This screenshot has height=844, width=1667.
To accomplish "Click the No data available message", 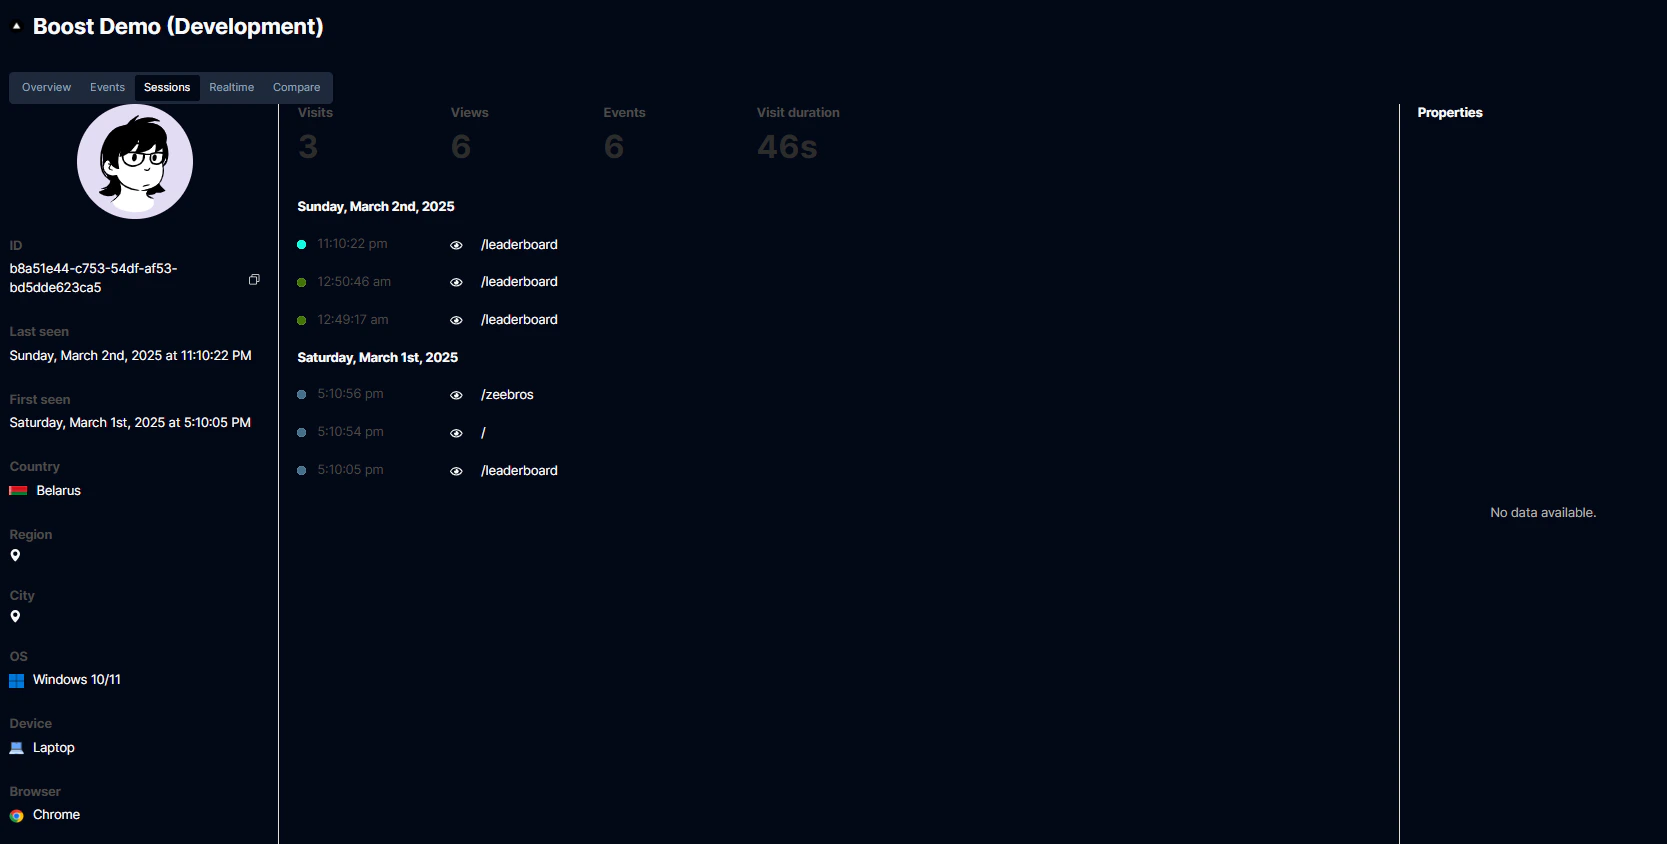I will (x=1543, y=513).
